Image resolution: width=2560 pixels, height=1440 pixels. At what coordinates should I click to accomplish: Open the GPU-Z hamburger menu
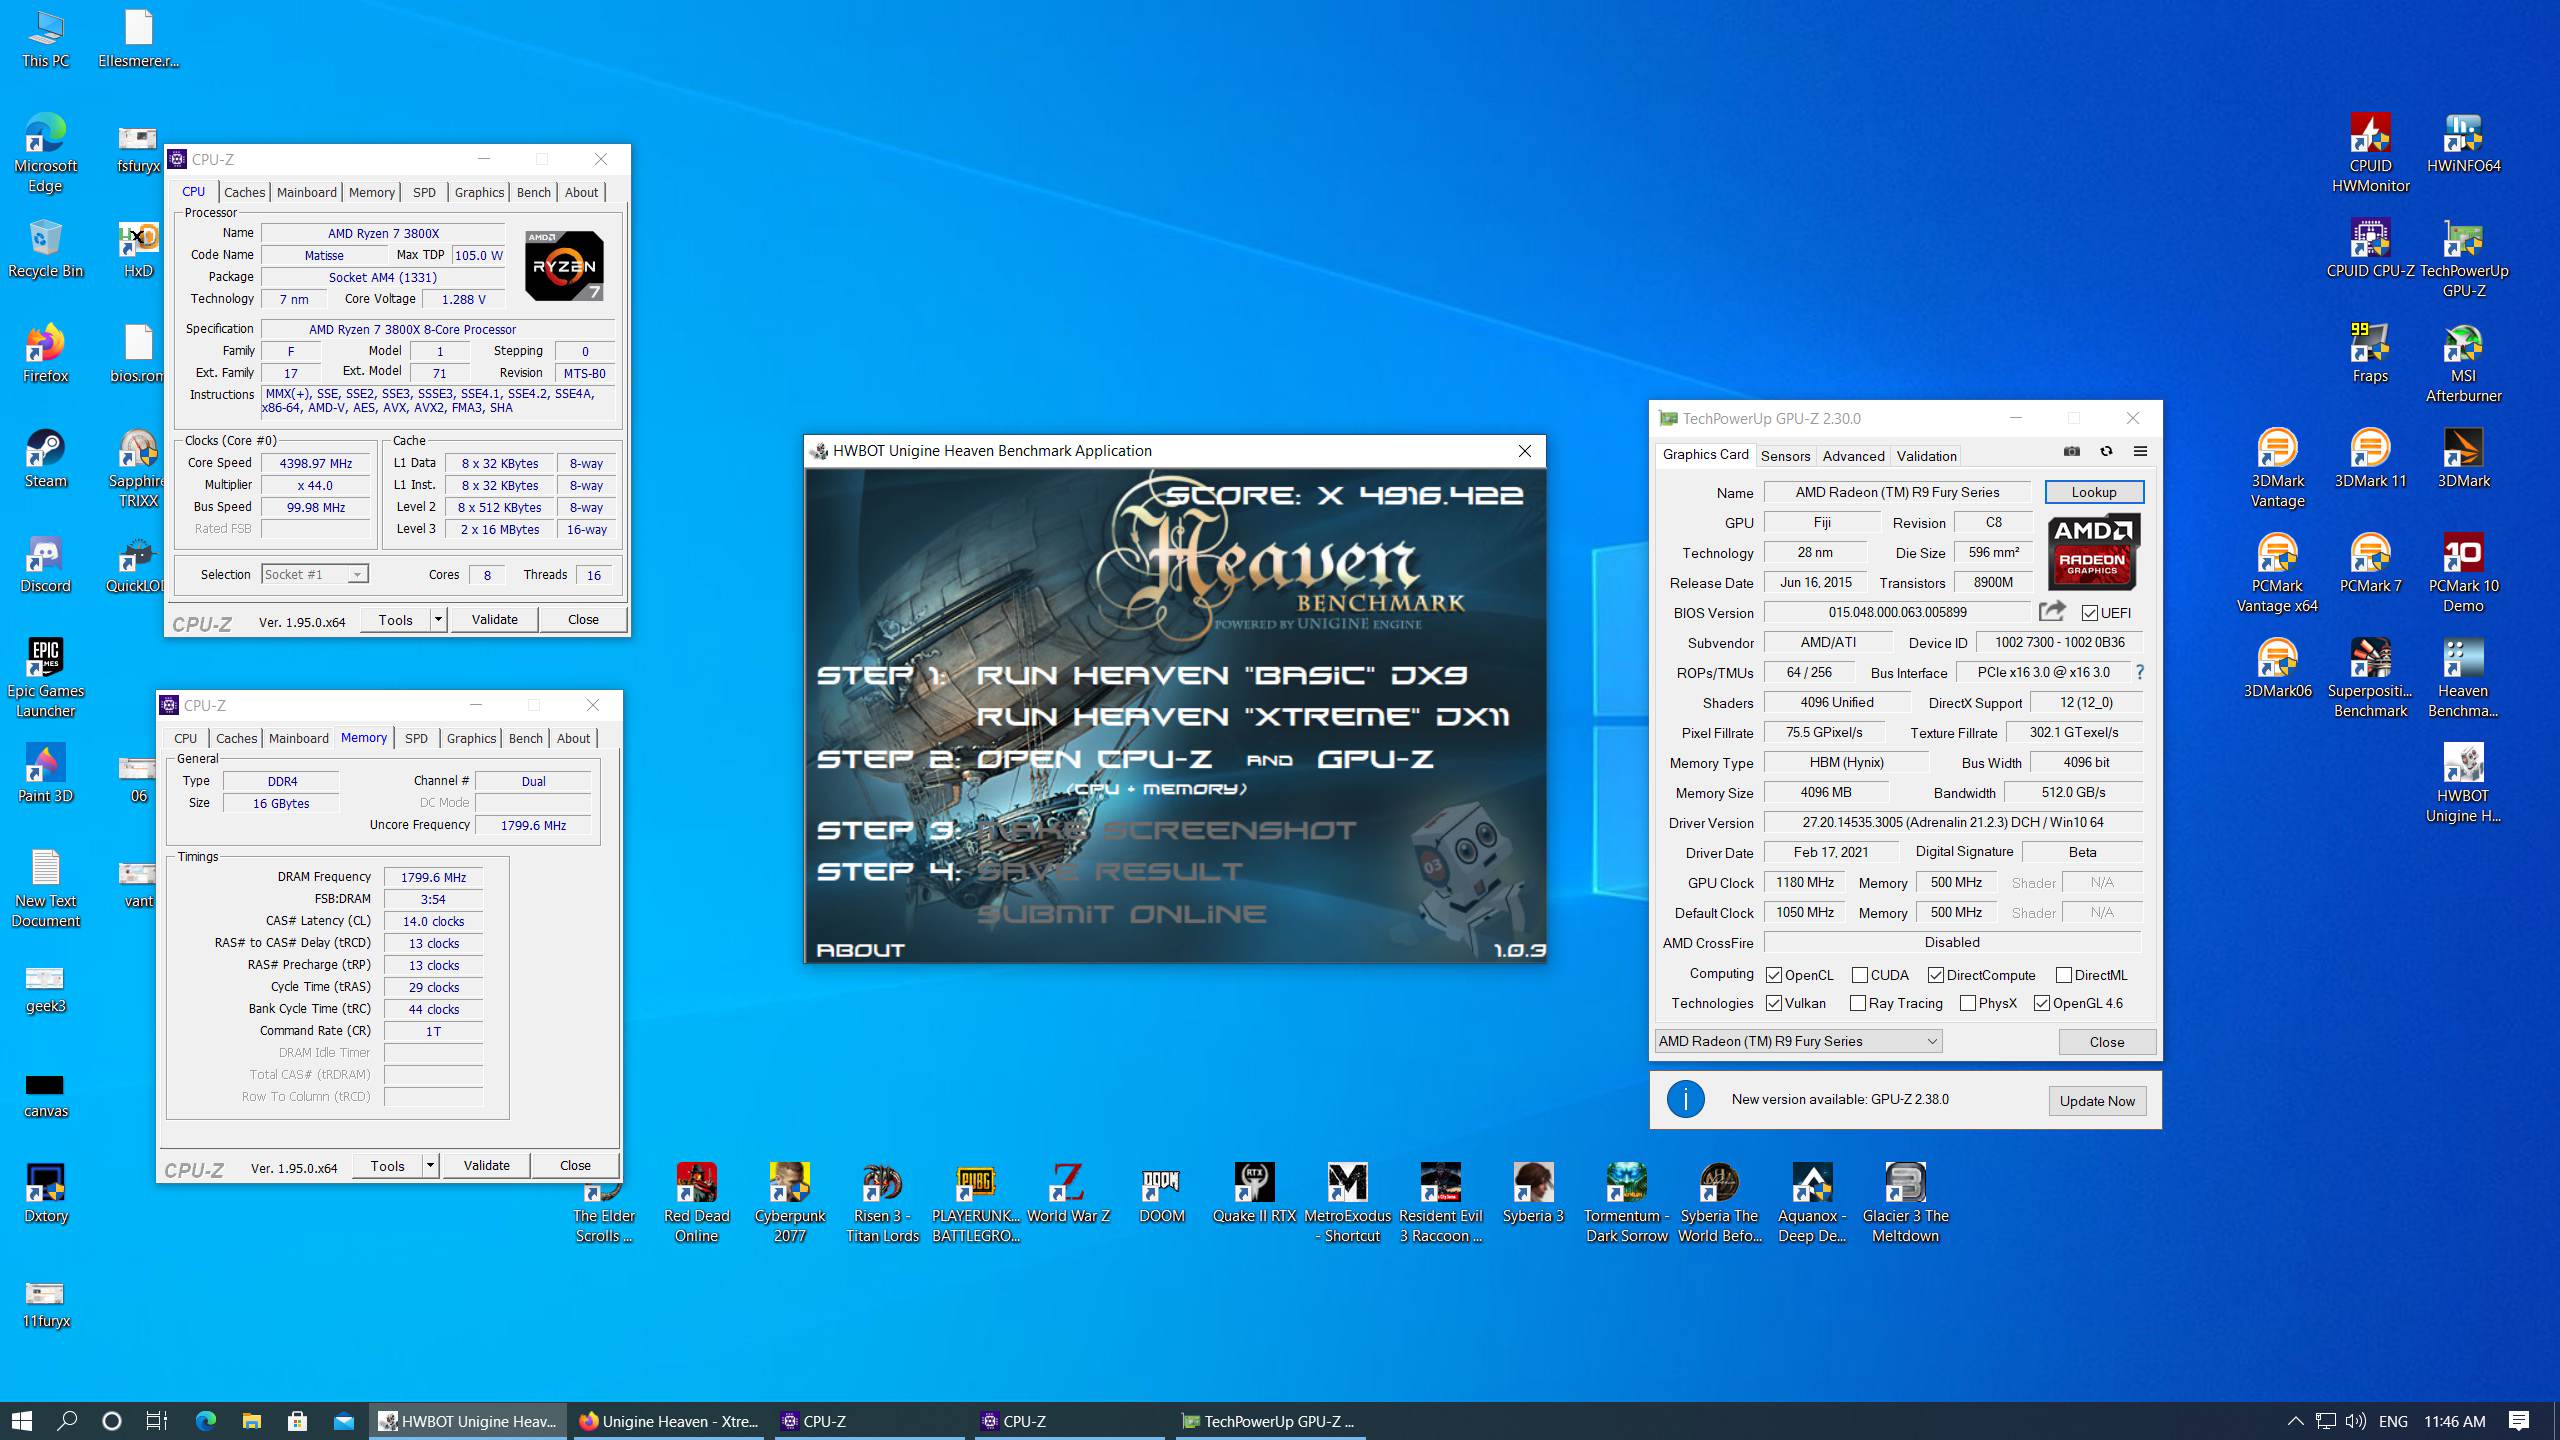point(2140,452)
